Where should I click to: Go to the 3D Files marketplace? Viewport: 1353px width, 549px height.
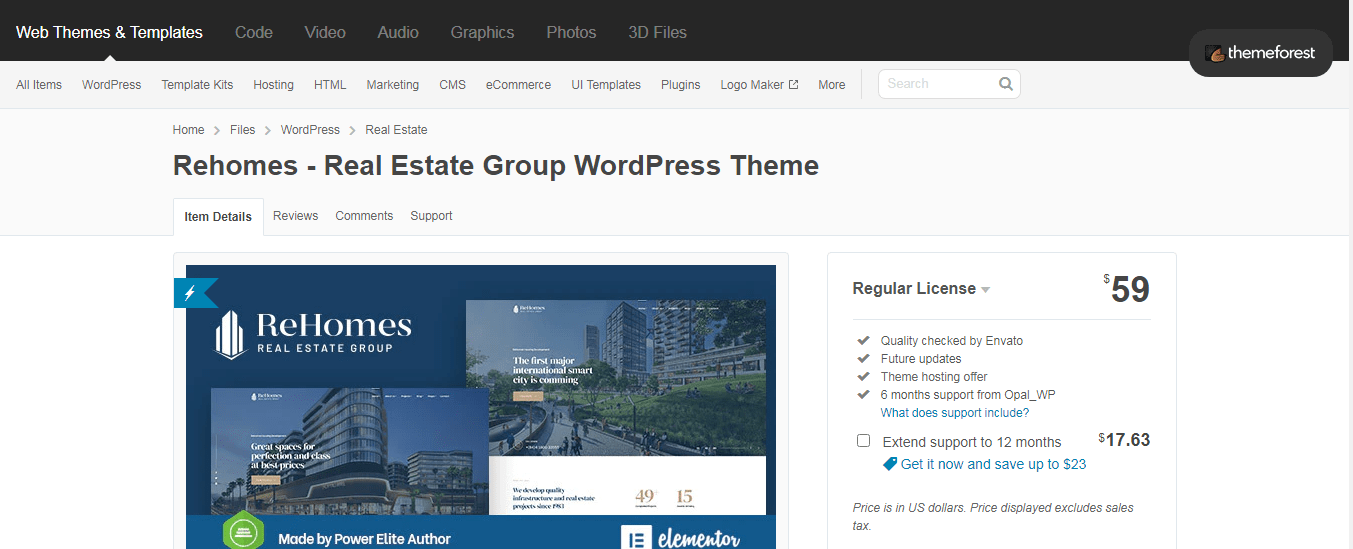[x=657, y=32]
